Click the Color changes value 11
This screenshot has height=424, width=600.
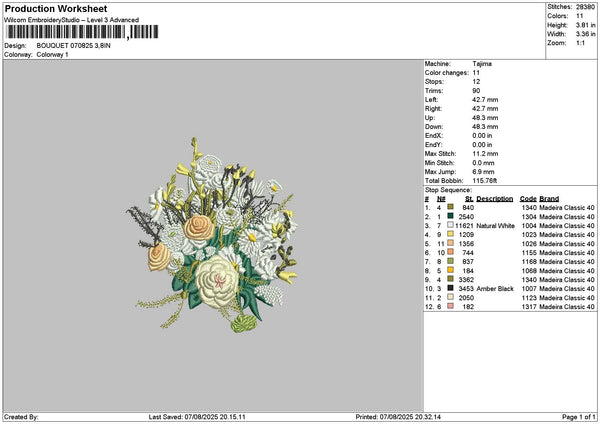(x=476, y=73)
